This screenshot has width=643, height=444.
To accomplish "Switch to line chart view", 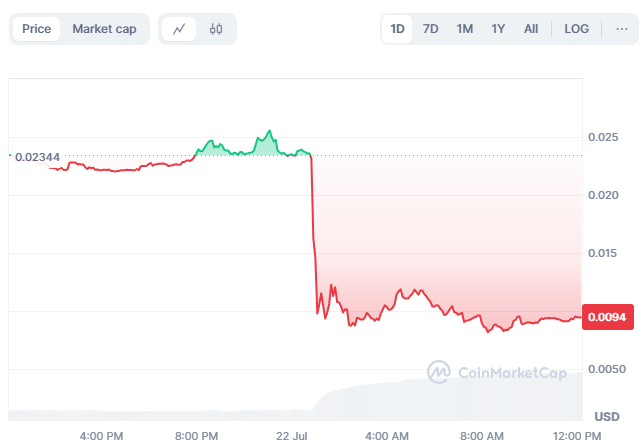I will pyautogui.click(x=179, y=29).
